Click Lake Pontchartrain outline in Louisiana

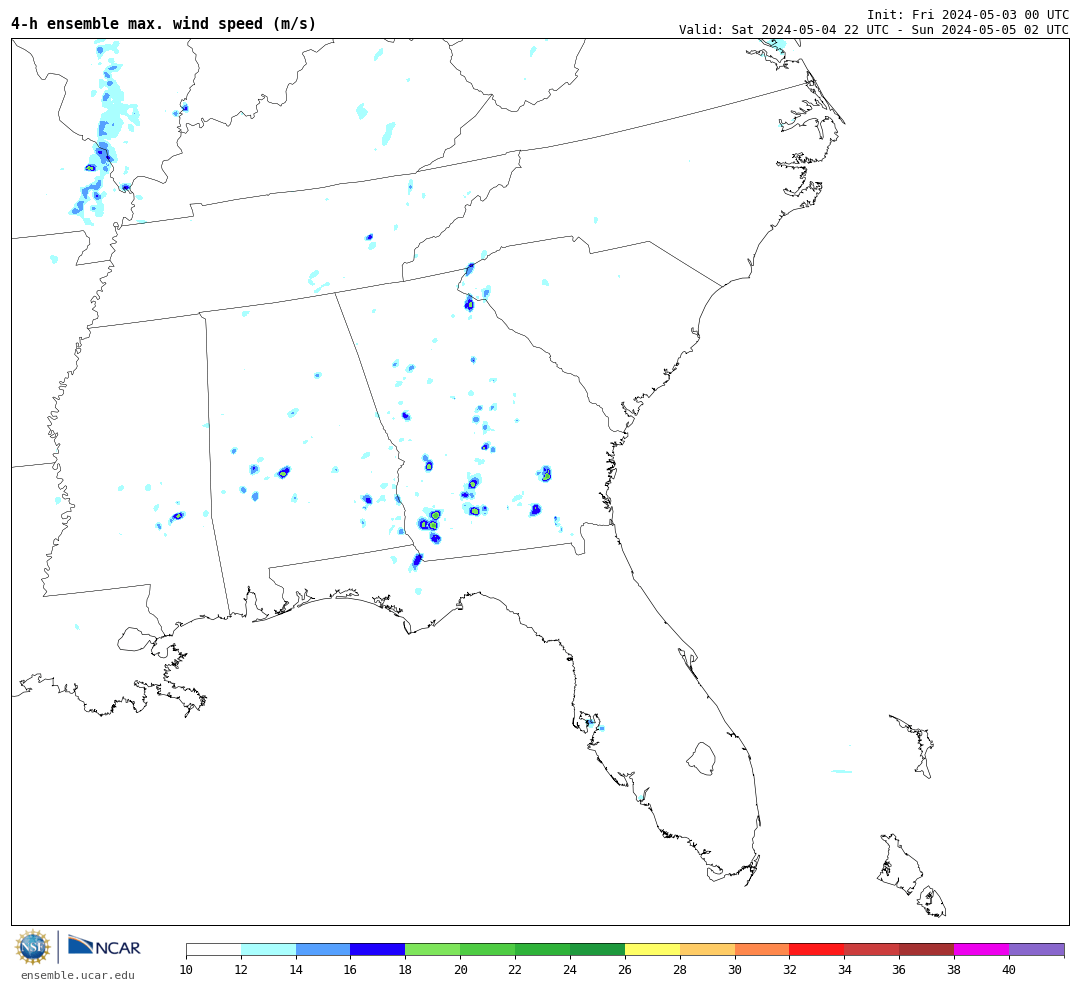click(136, 639)
